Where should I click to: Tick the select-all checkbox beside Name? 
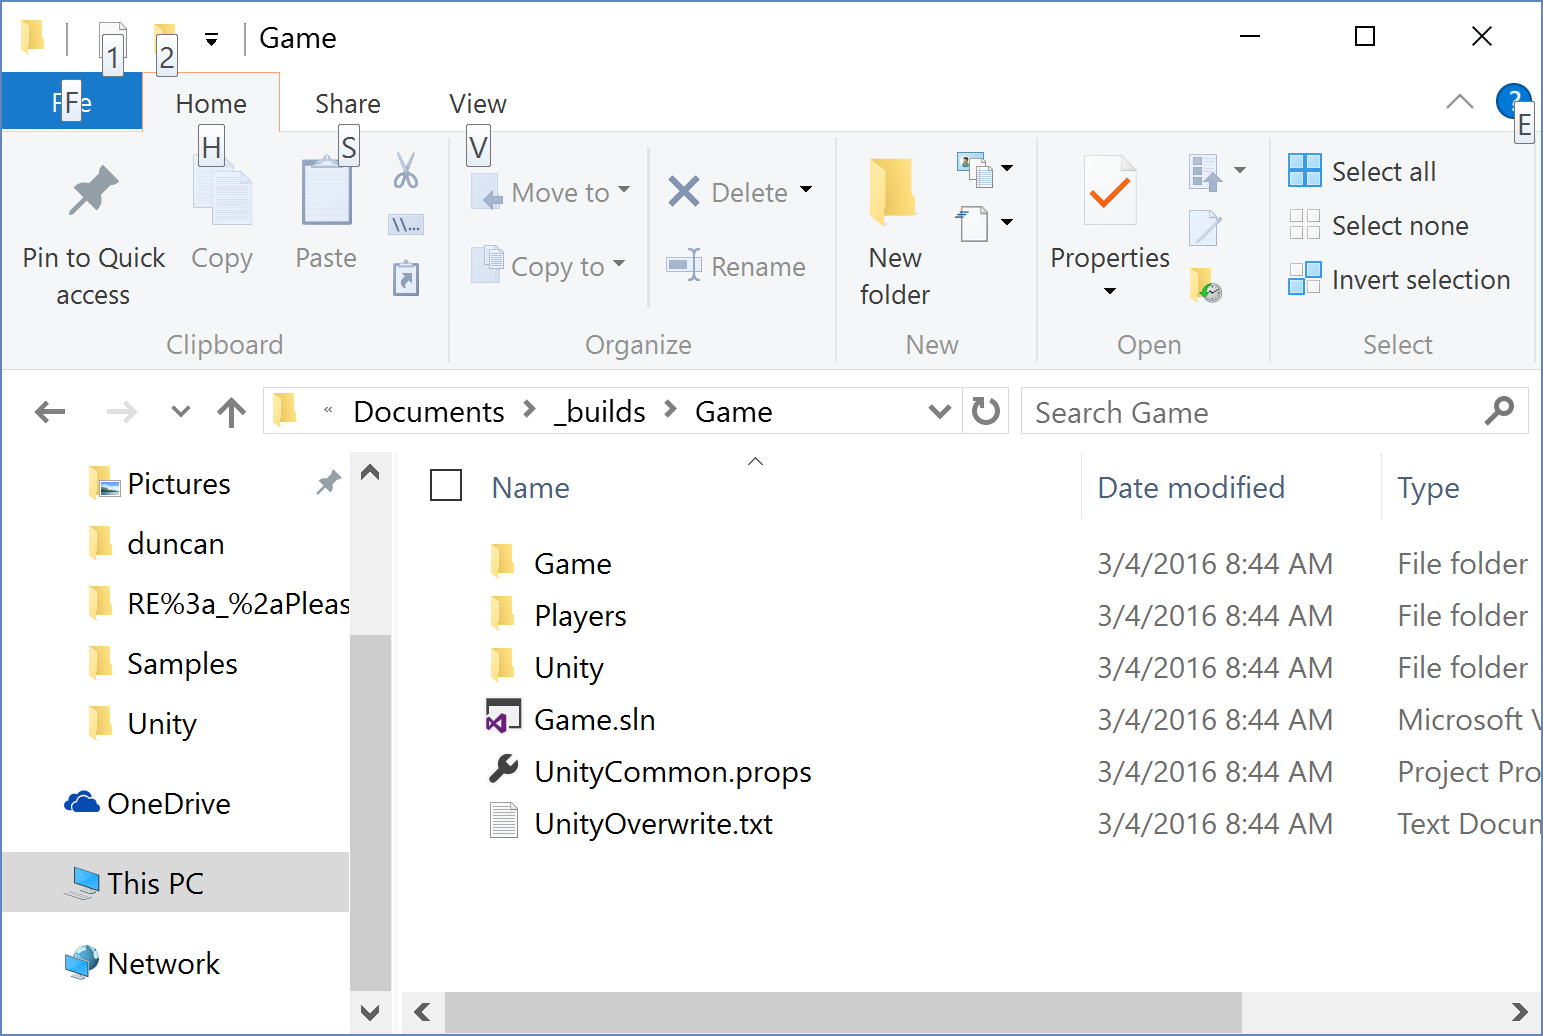point(446,486)
